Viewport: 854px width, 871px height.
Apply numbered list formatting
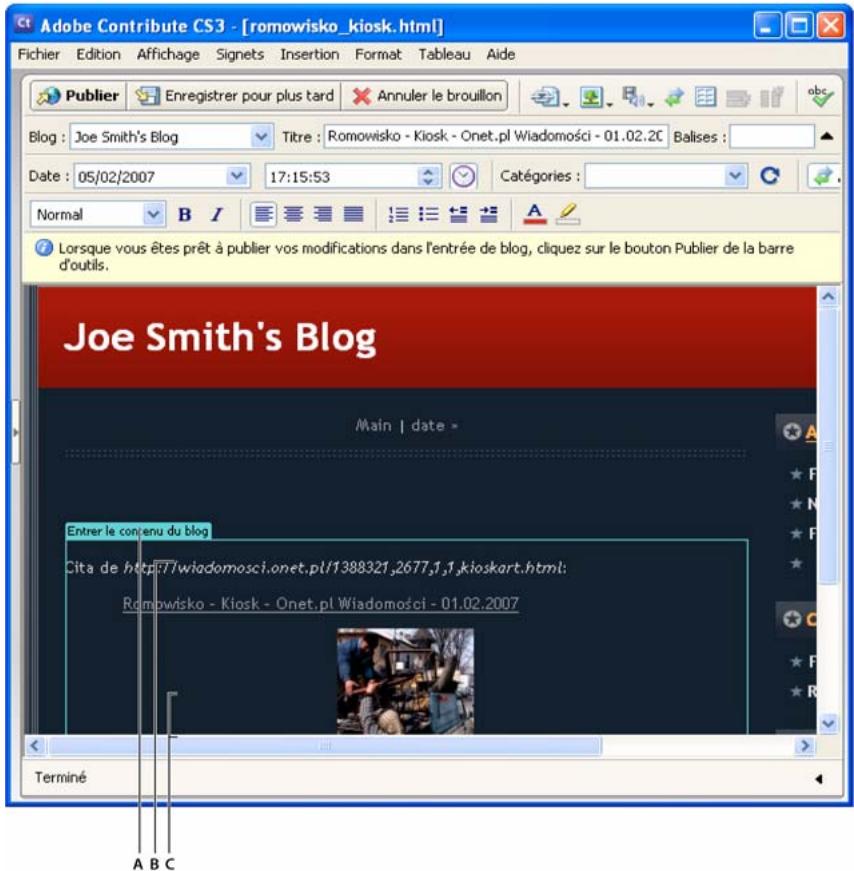click(398, 214)
